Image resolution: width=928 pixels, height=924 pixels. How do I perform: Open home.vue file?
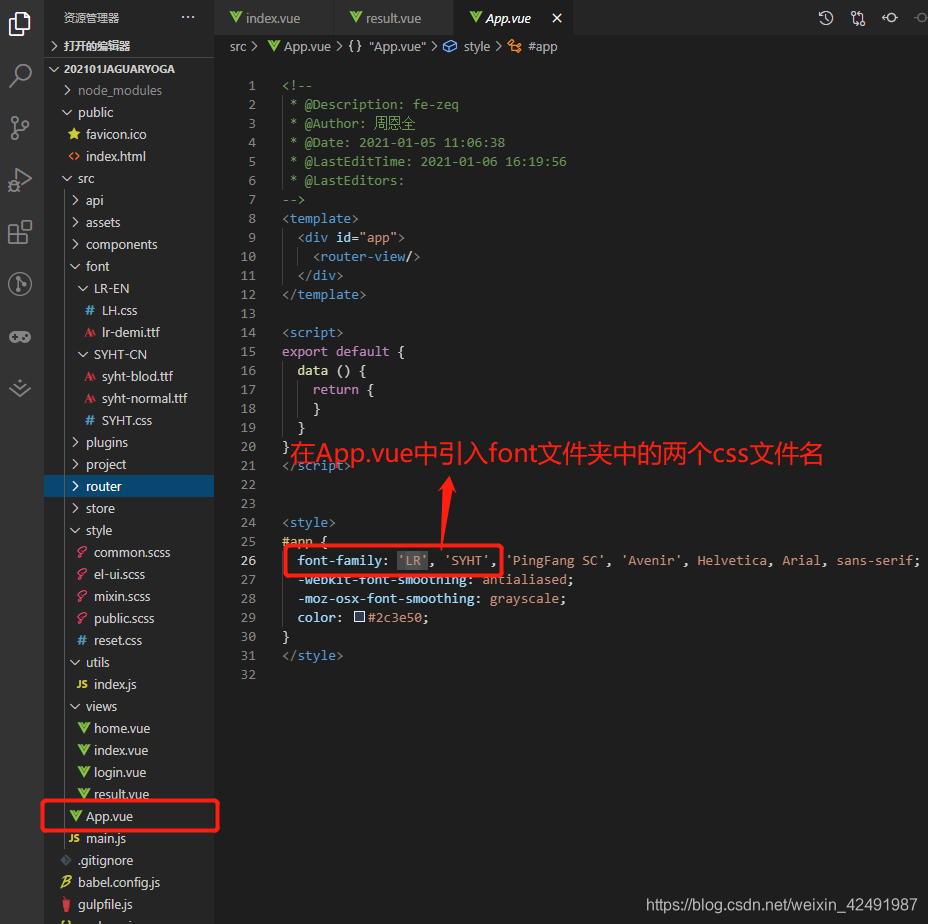128,728
